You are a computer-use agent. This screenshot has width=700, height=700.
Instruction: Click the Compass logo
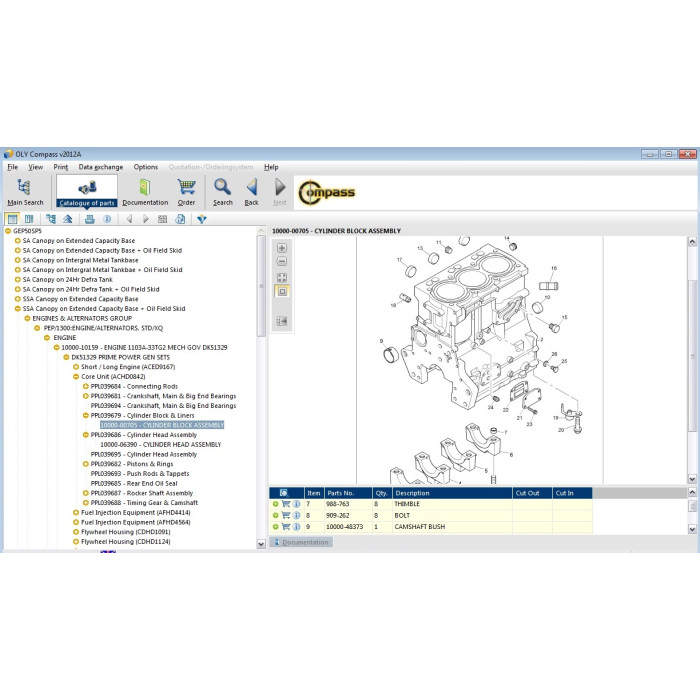click(326, 192)
